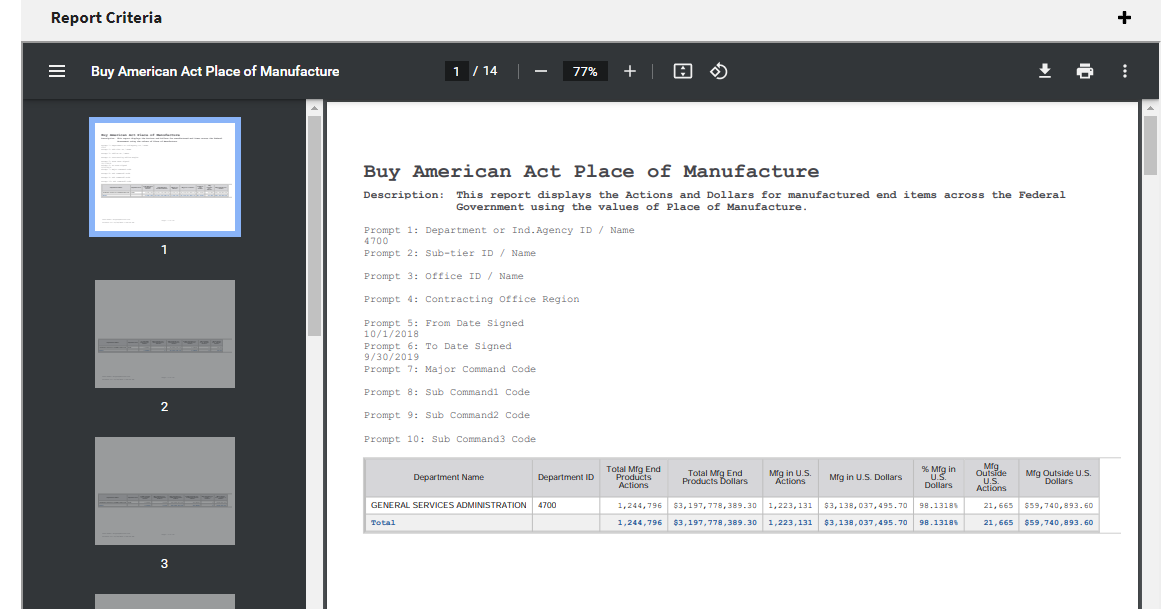The width and height of the screenshot is (1163, 609).
Task: Click 'Prompt 6: To Date Signed'
Action: click(438, 346)
